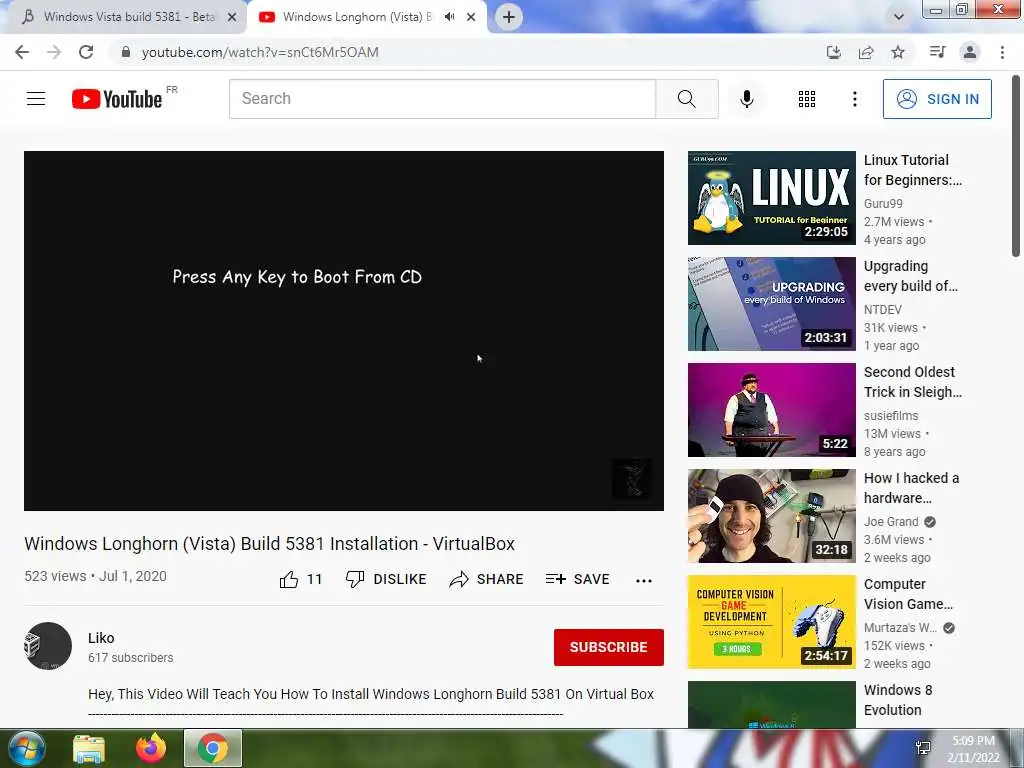Select the Windows Longhorn (Vista) tab
The image size is (1024, 768).
(357, 17)
